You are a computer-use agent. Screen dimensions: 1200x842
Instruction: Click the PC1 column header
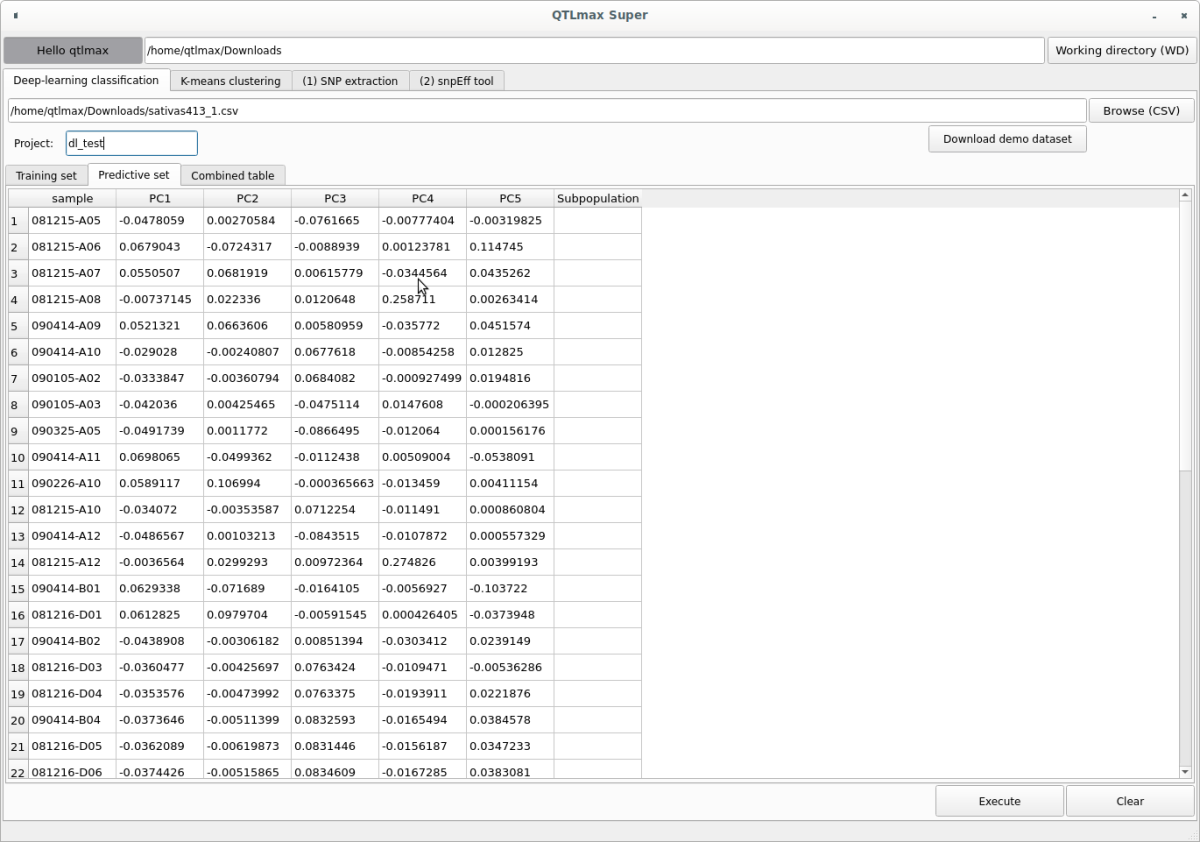[160, 198]
